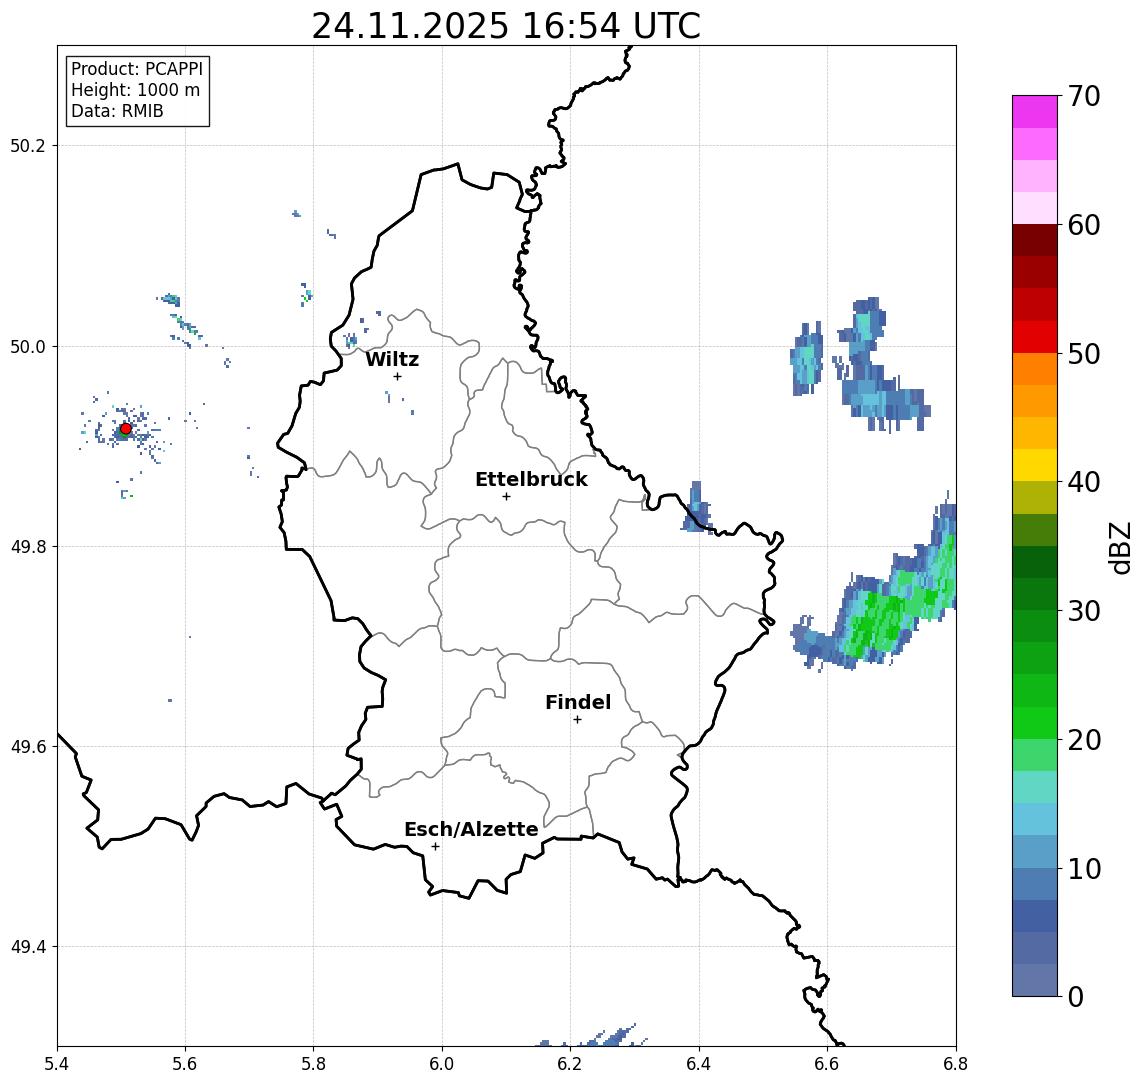Click the 5.4 longitude axis label
The height and width of the screenshot is (1084, 1145).
57,1064
